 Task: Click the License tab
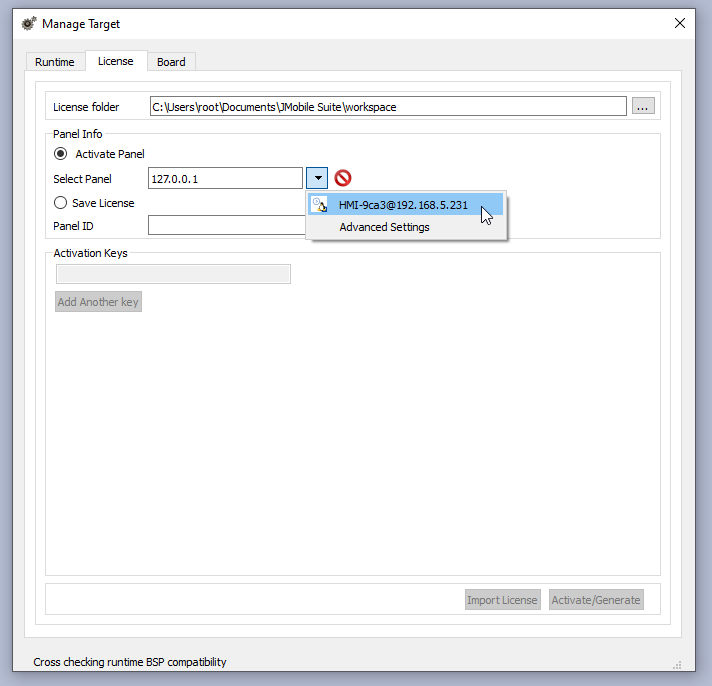115,61
